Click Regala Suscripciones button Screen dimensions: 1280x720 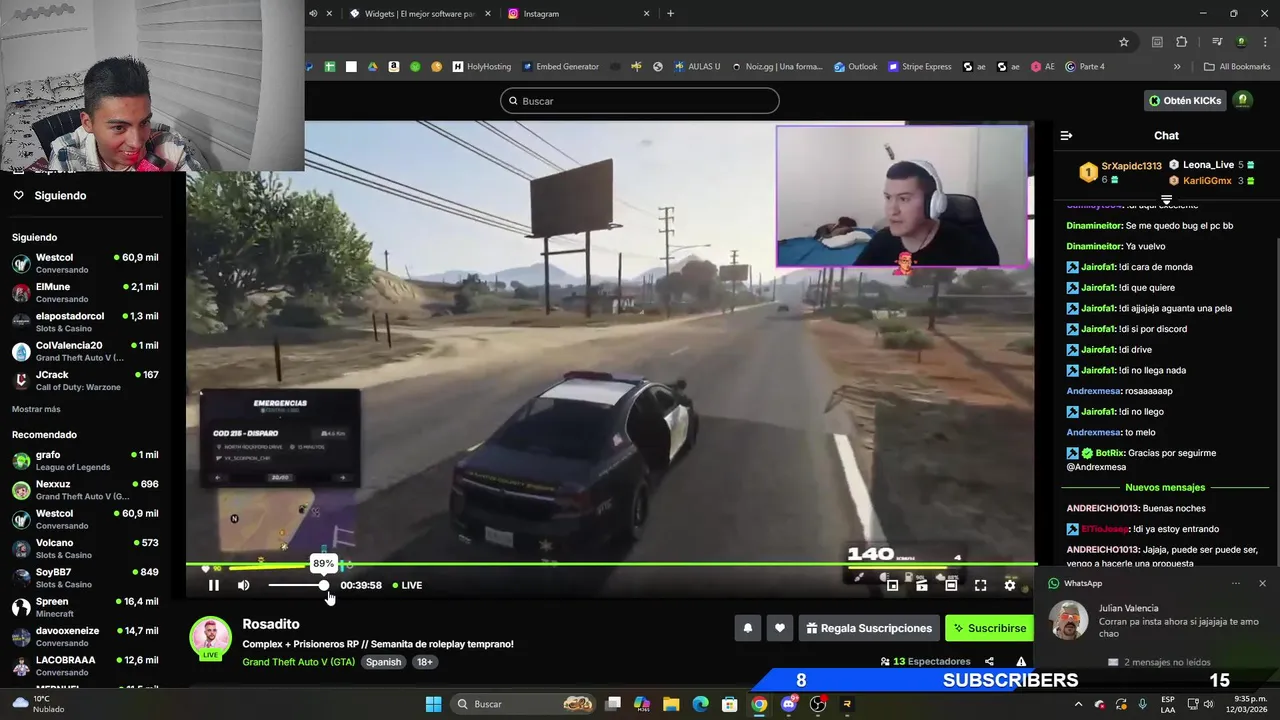[869, 628]
